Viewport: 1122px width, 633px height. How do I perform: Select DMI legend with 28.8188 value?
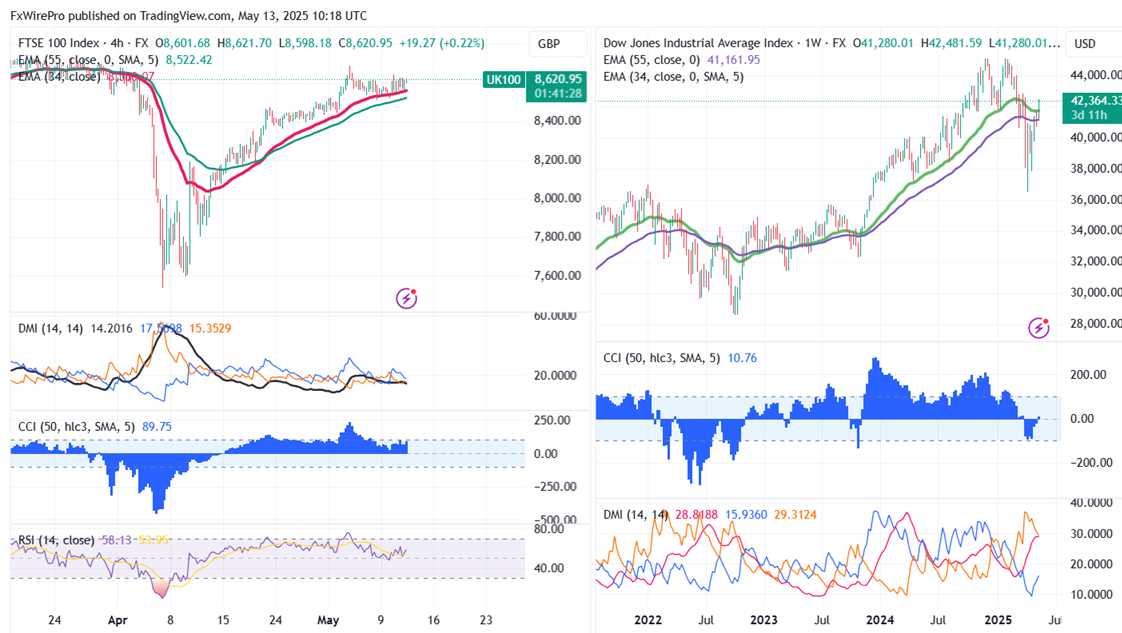click(x=660, y=514)
